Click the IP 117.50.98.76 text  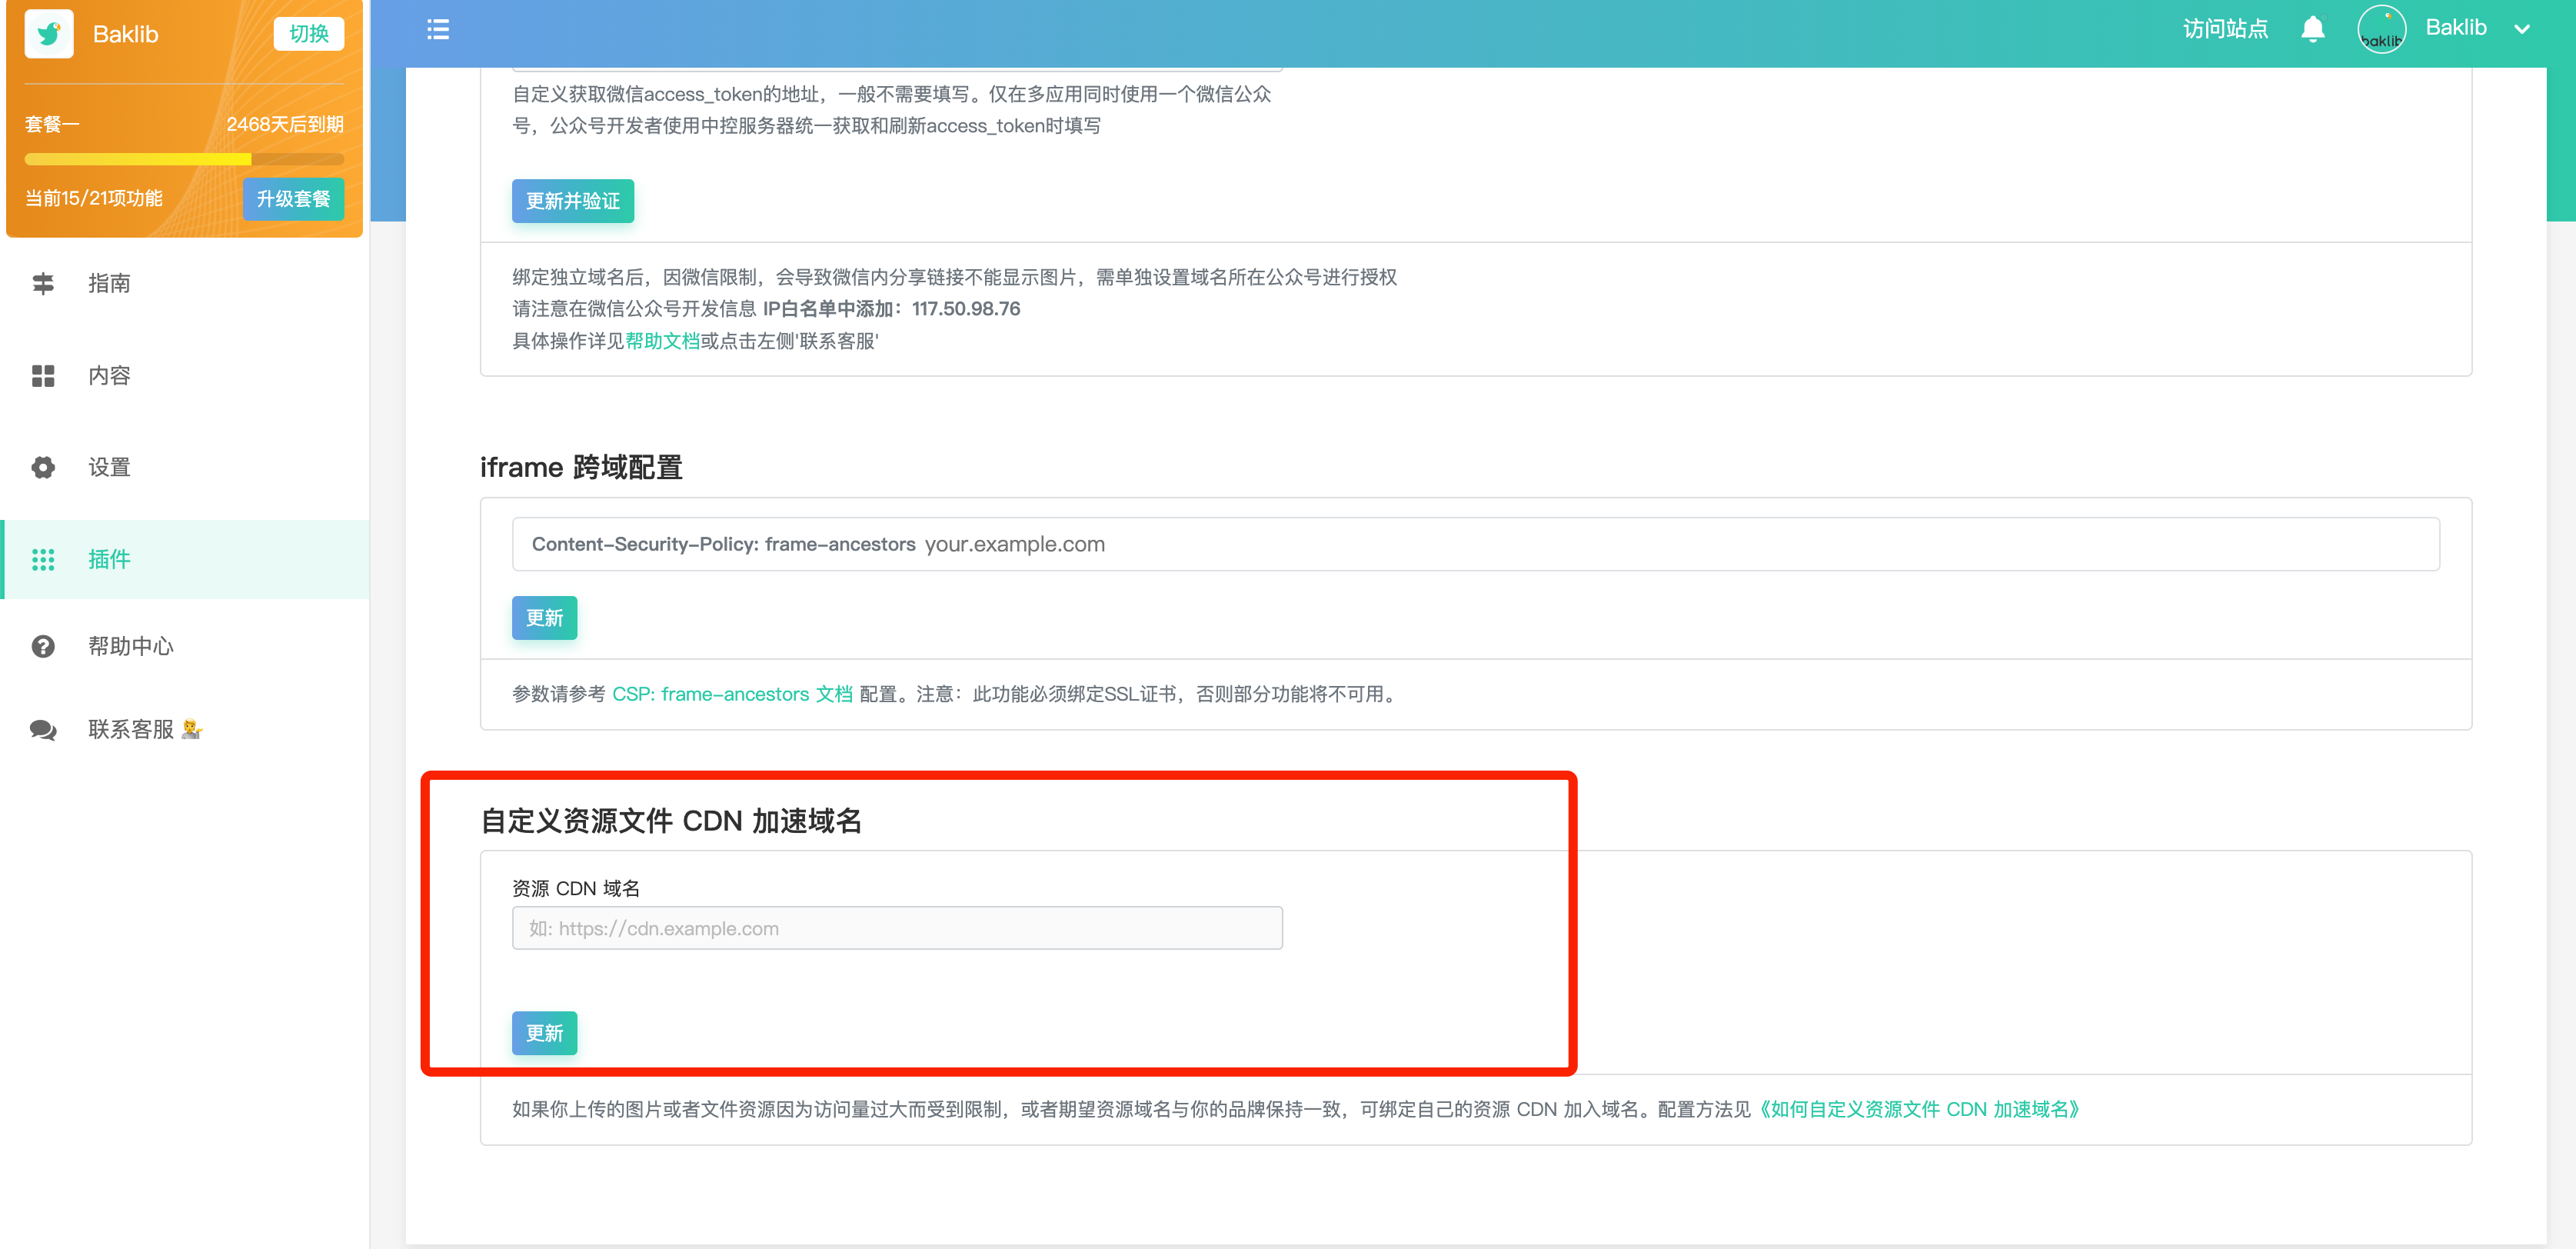click(966, 309)
